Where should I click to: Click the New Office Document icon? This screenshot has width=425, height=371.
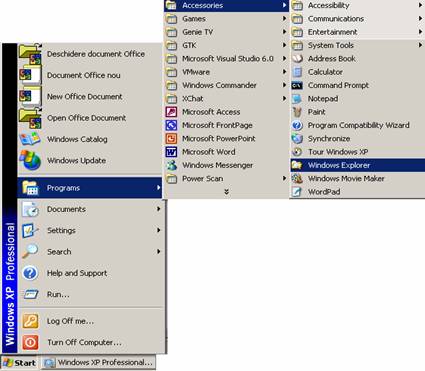coord(30,97)
